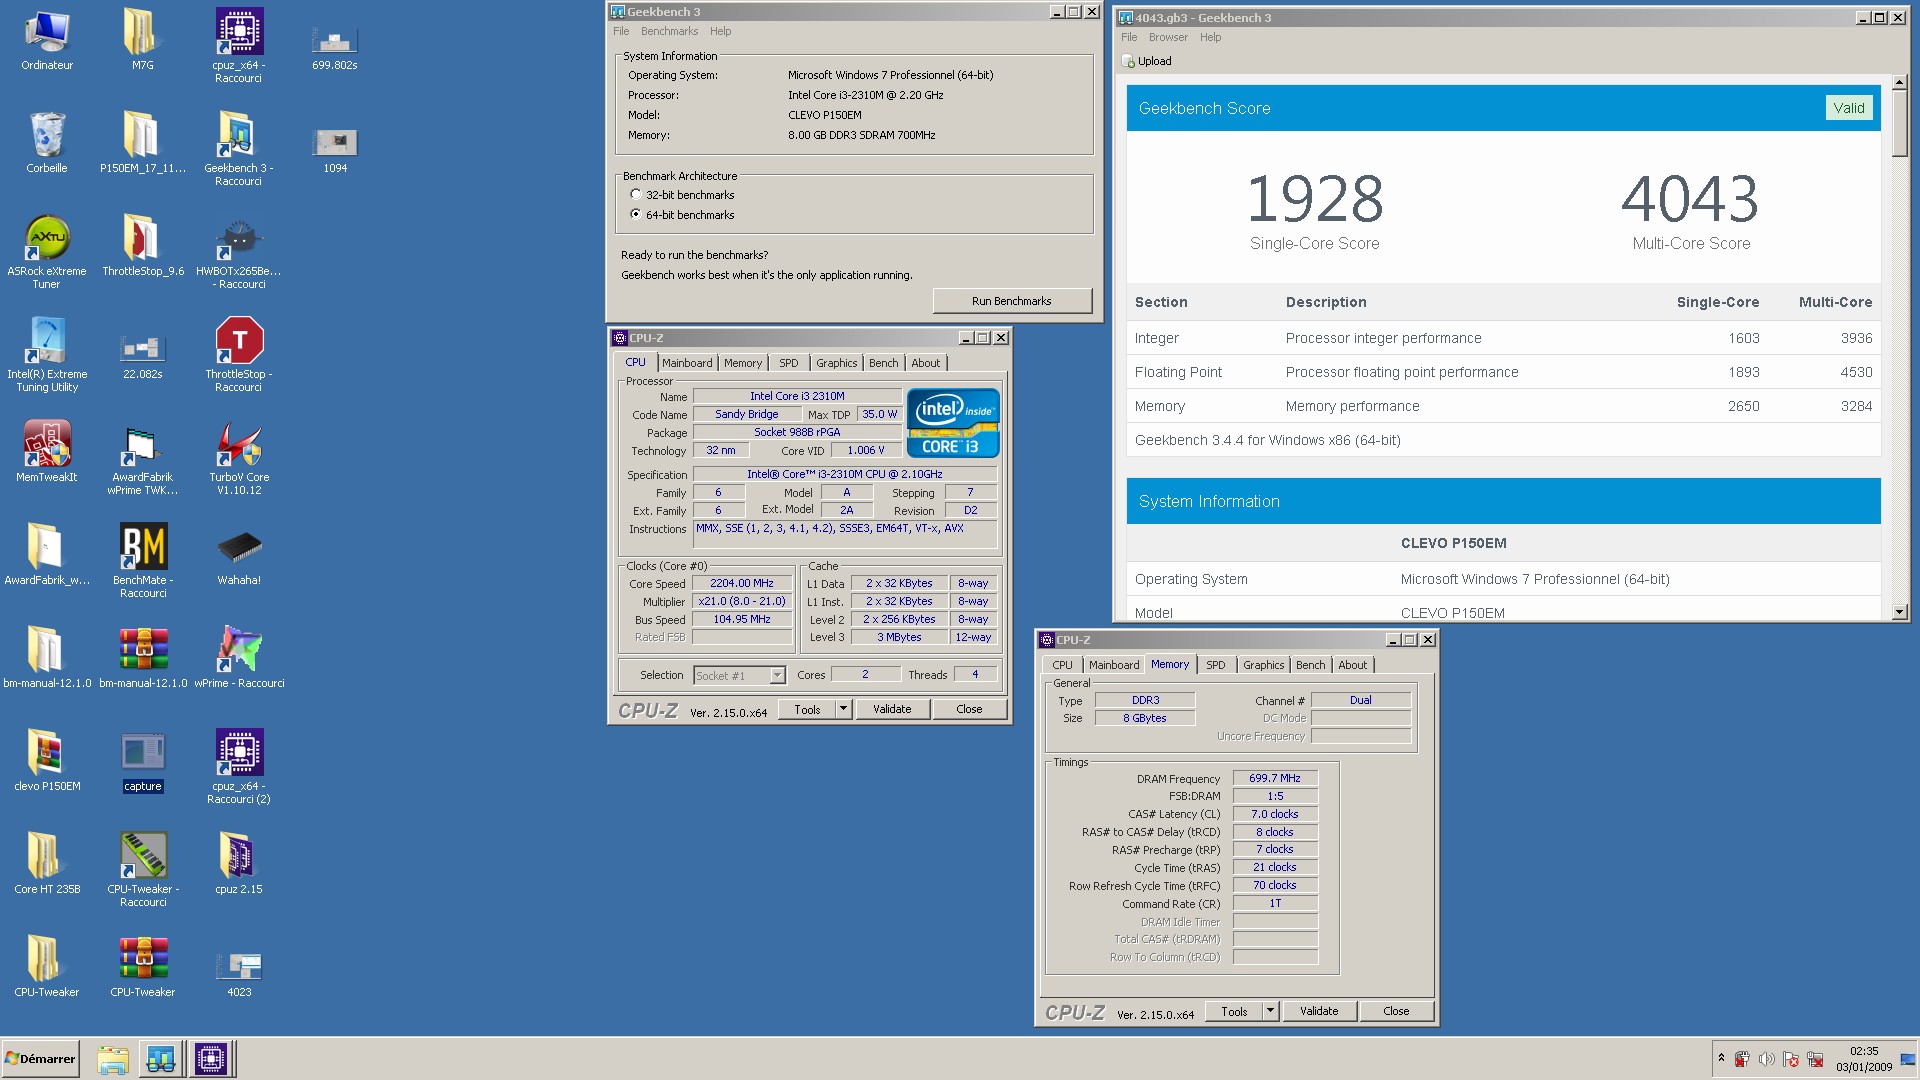Launch wPrime Raccourci icon

click(x=239, y=658)
